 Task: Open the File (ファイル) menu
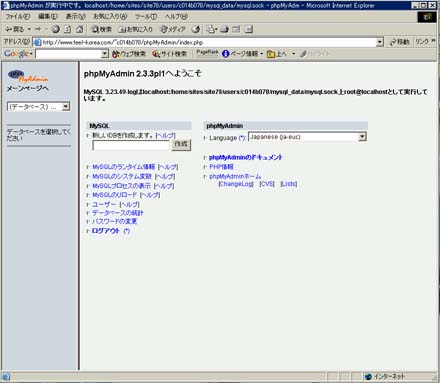pos(18,16)
